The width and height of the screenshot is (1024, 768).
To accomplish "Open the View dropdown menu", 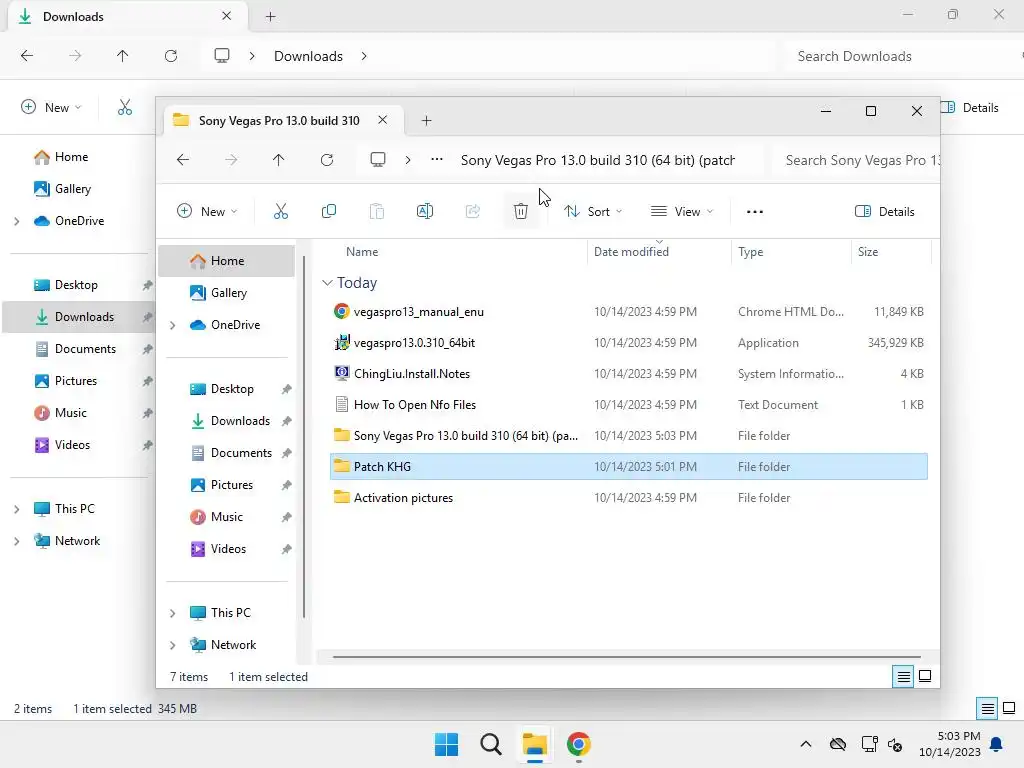I will (682, 212).
